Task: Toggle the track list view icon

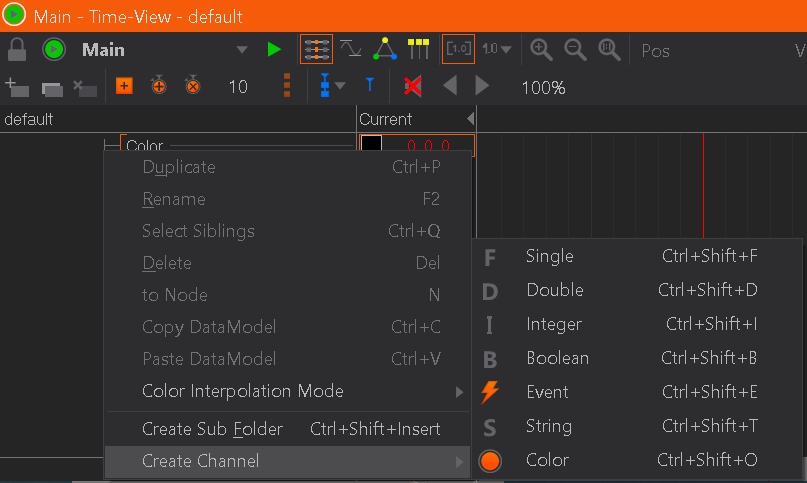Action: pos(316,49)
